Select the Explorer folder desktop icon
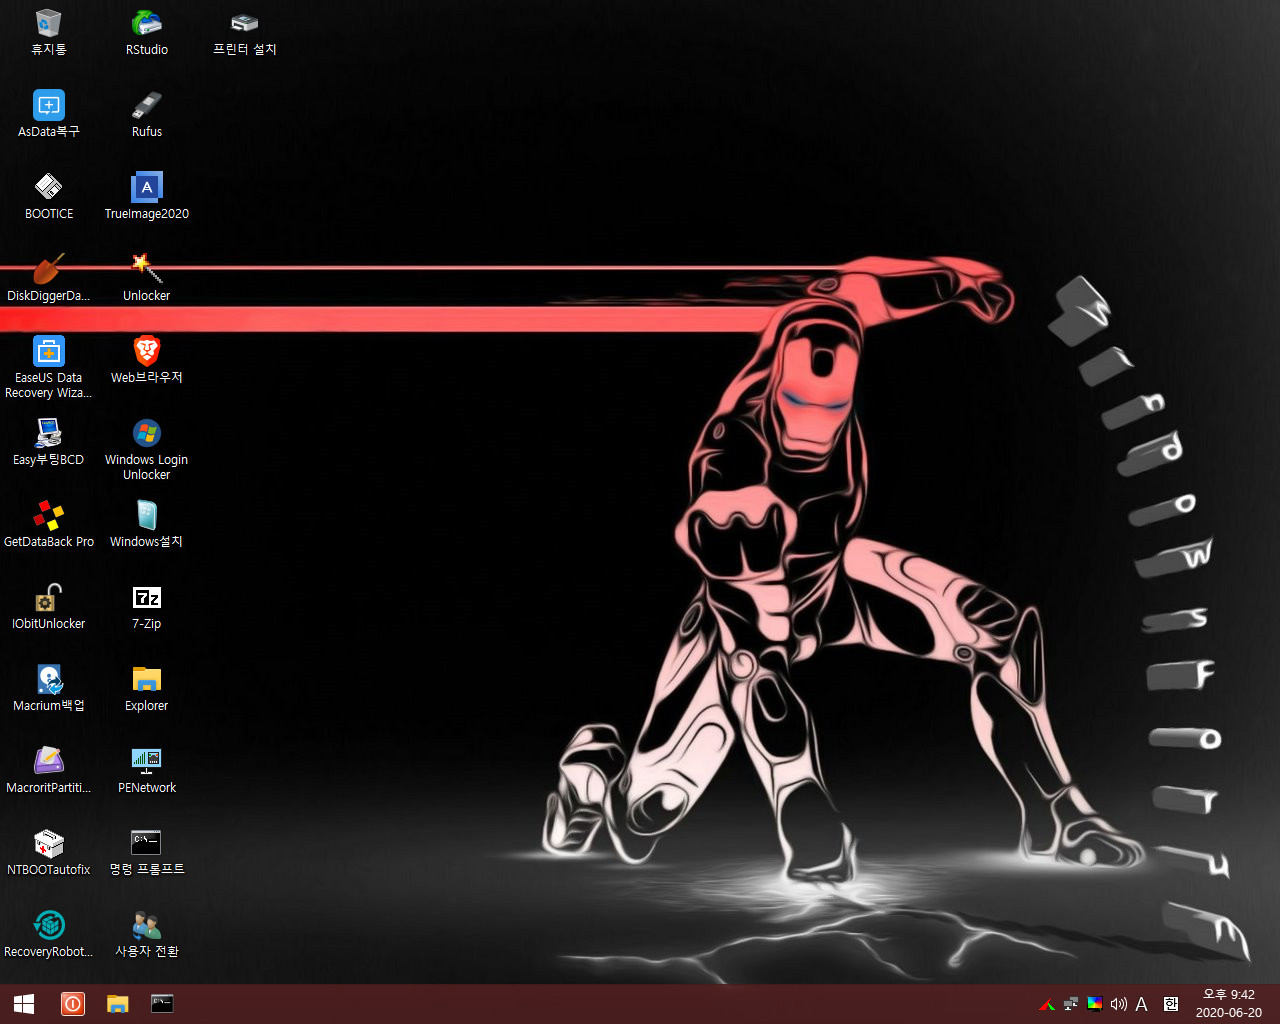 click(146, 688)
